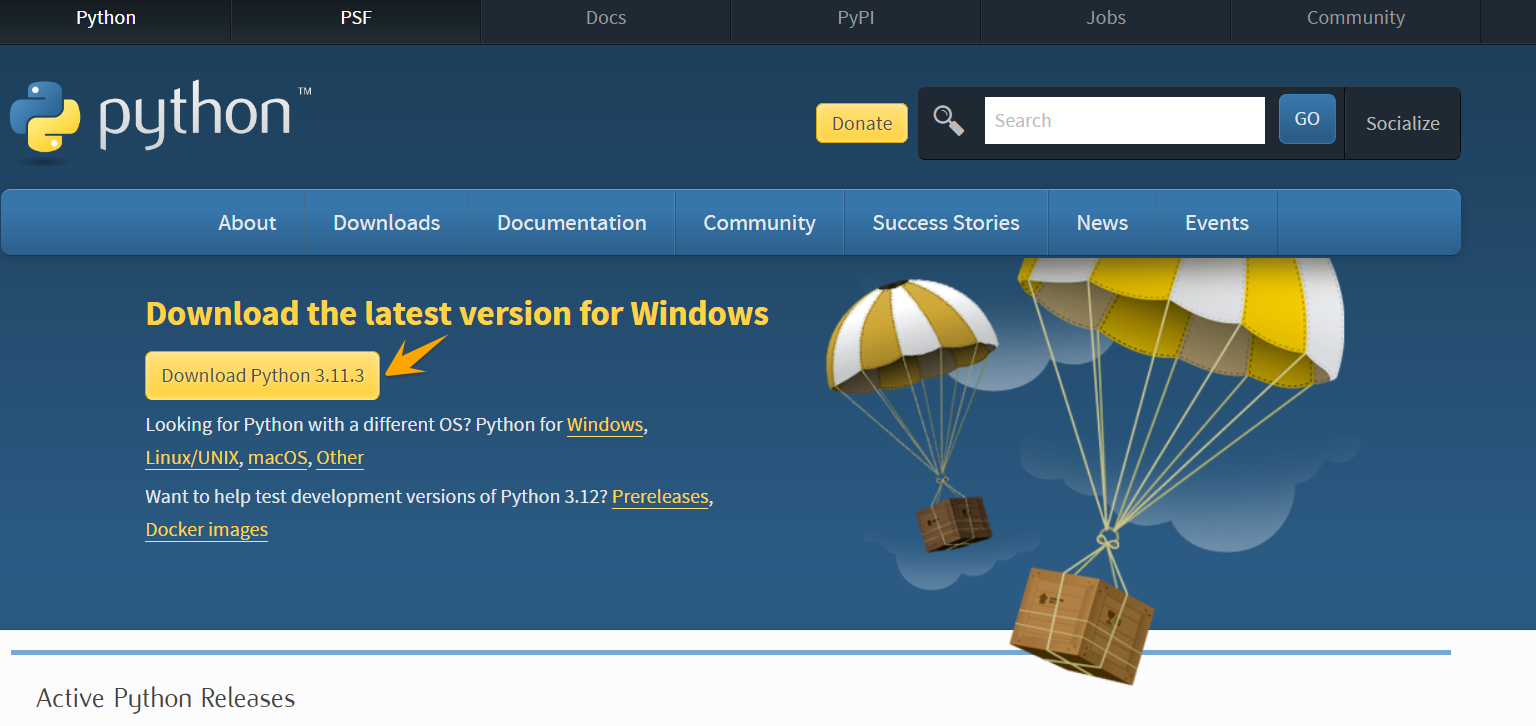
Task: Open the Socialize menu
Action: pos(1402,123)
